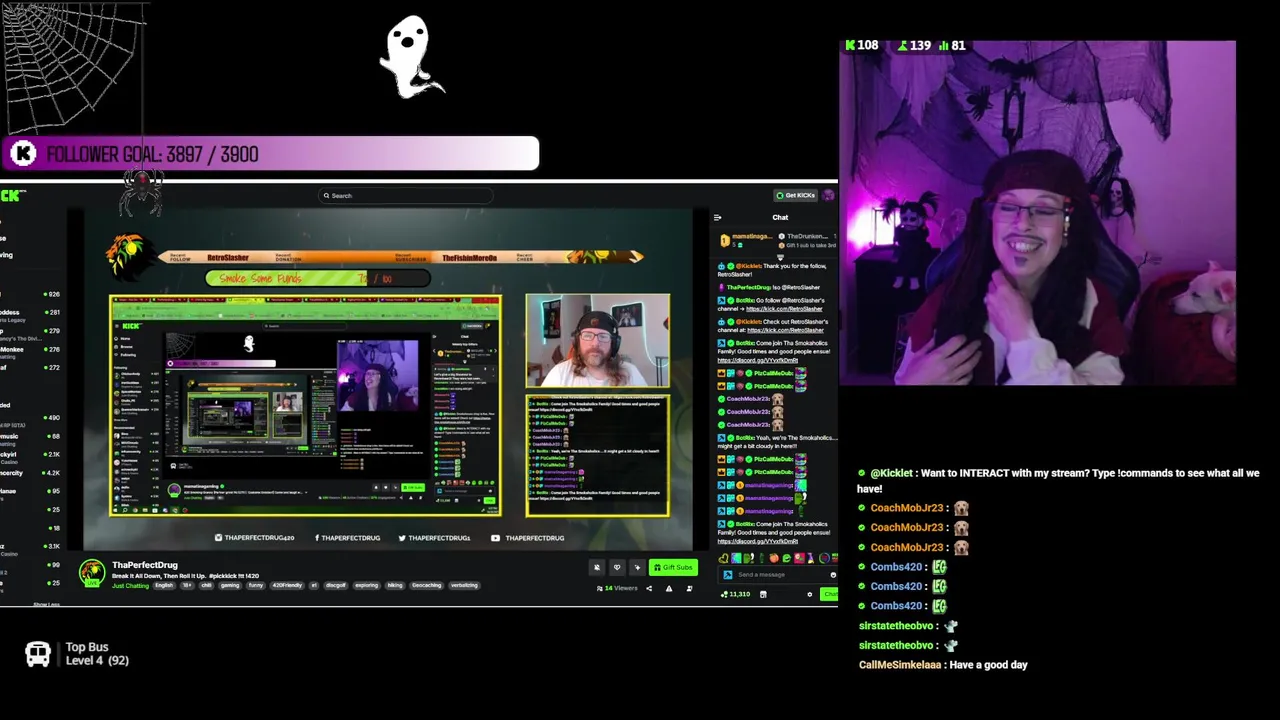Click the Follower Goal progress bar overlay
This screenshot has height=720, width=1280.
tap(272, 154)
